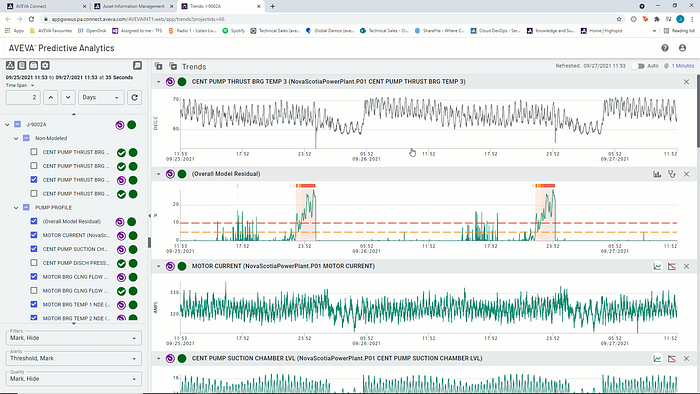This screenshot has height=394, width=700.
Task: Click the clock icon next to 1 Minutes
Action: tap(667, 66)
